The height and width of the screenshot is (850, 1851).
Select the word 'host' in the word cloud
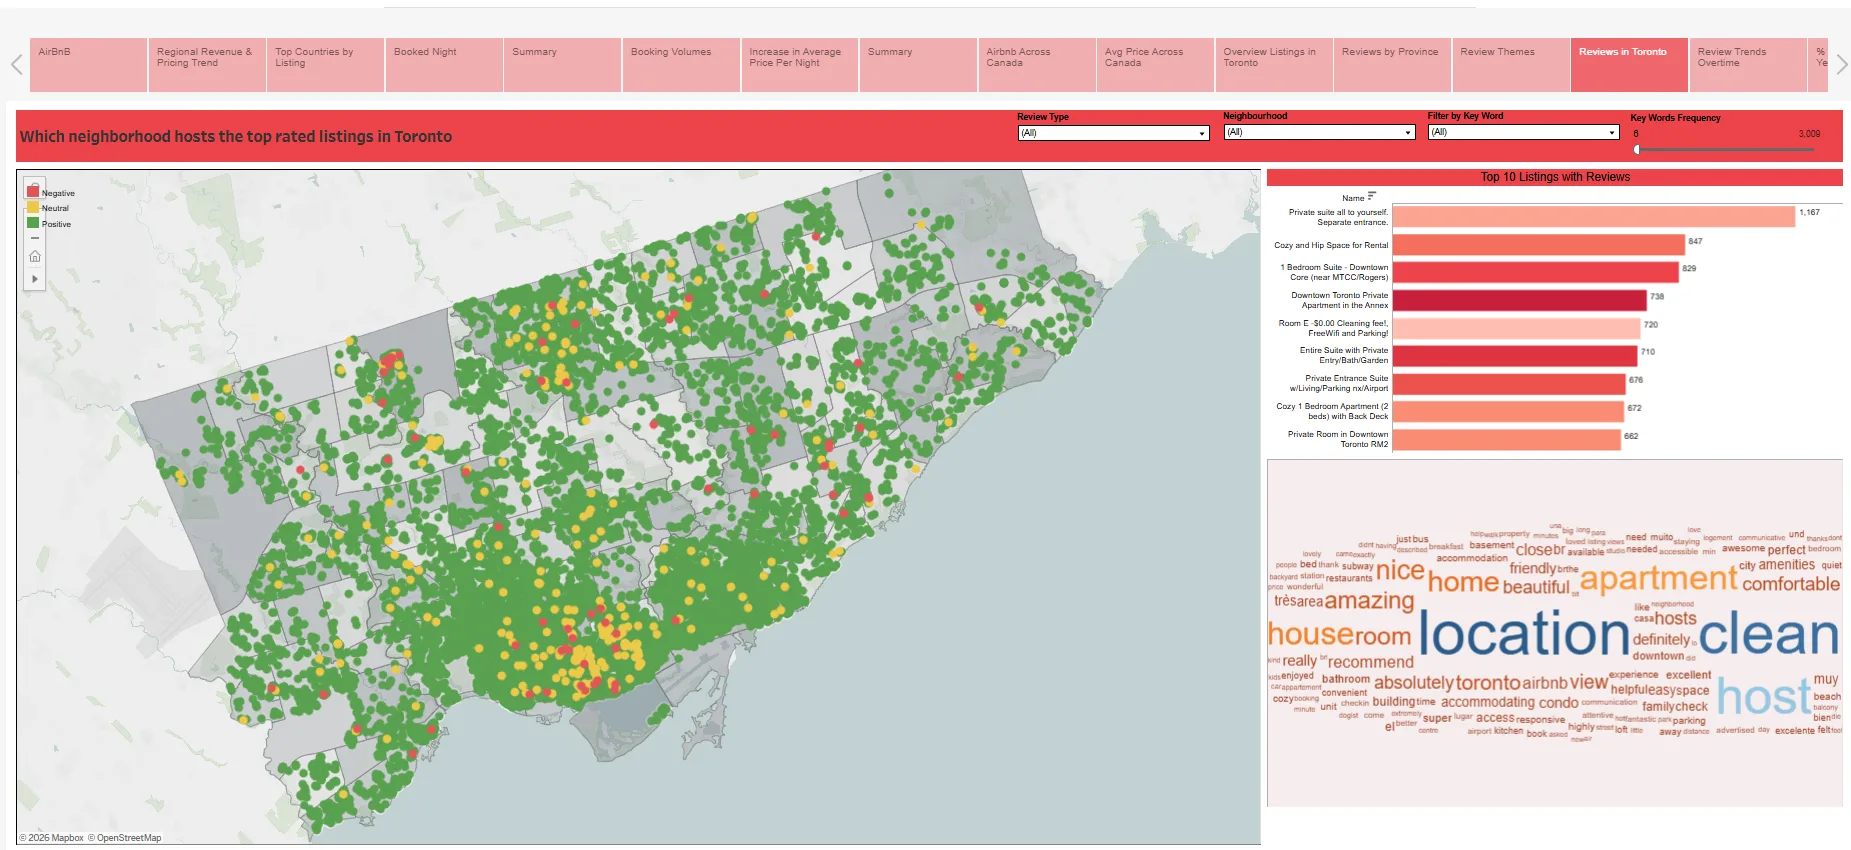[1764, 696]
